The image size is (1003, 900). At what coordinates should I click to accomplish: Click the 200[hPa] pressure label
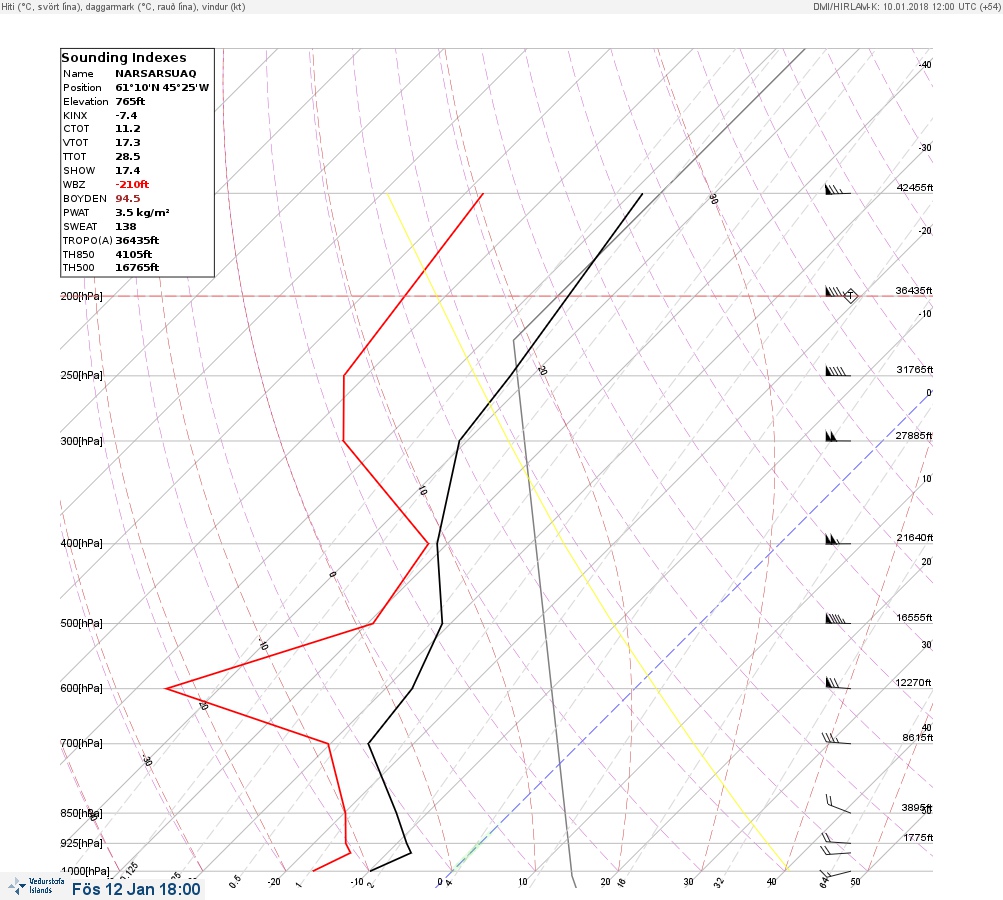click(81, 296)
